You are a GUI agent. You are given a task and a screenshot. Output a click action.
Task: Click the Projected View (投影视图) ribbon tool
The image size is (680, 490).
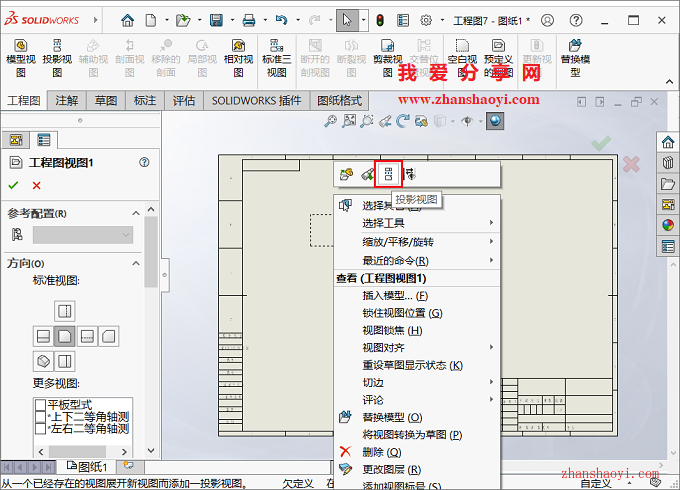pyautogui.click(x=57, y=58)
